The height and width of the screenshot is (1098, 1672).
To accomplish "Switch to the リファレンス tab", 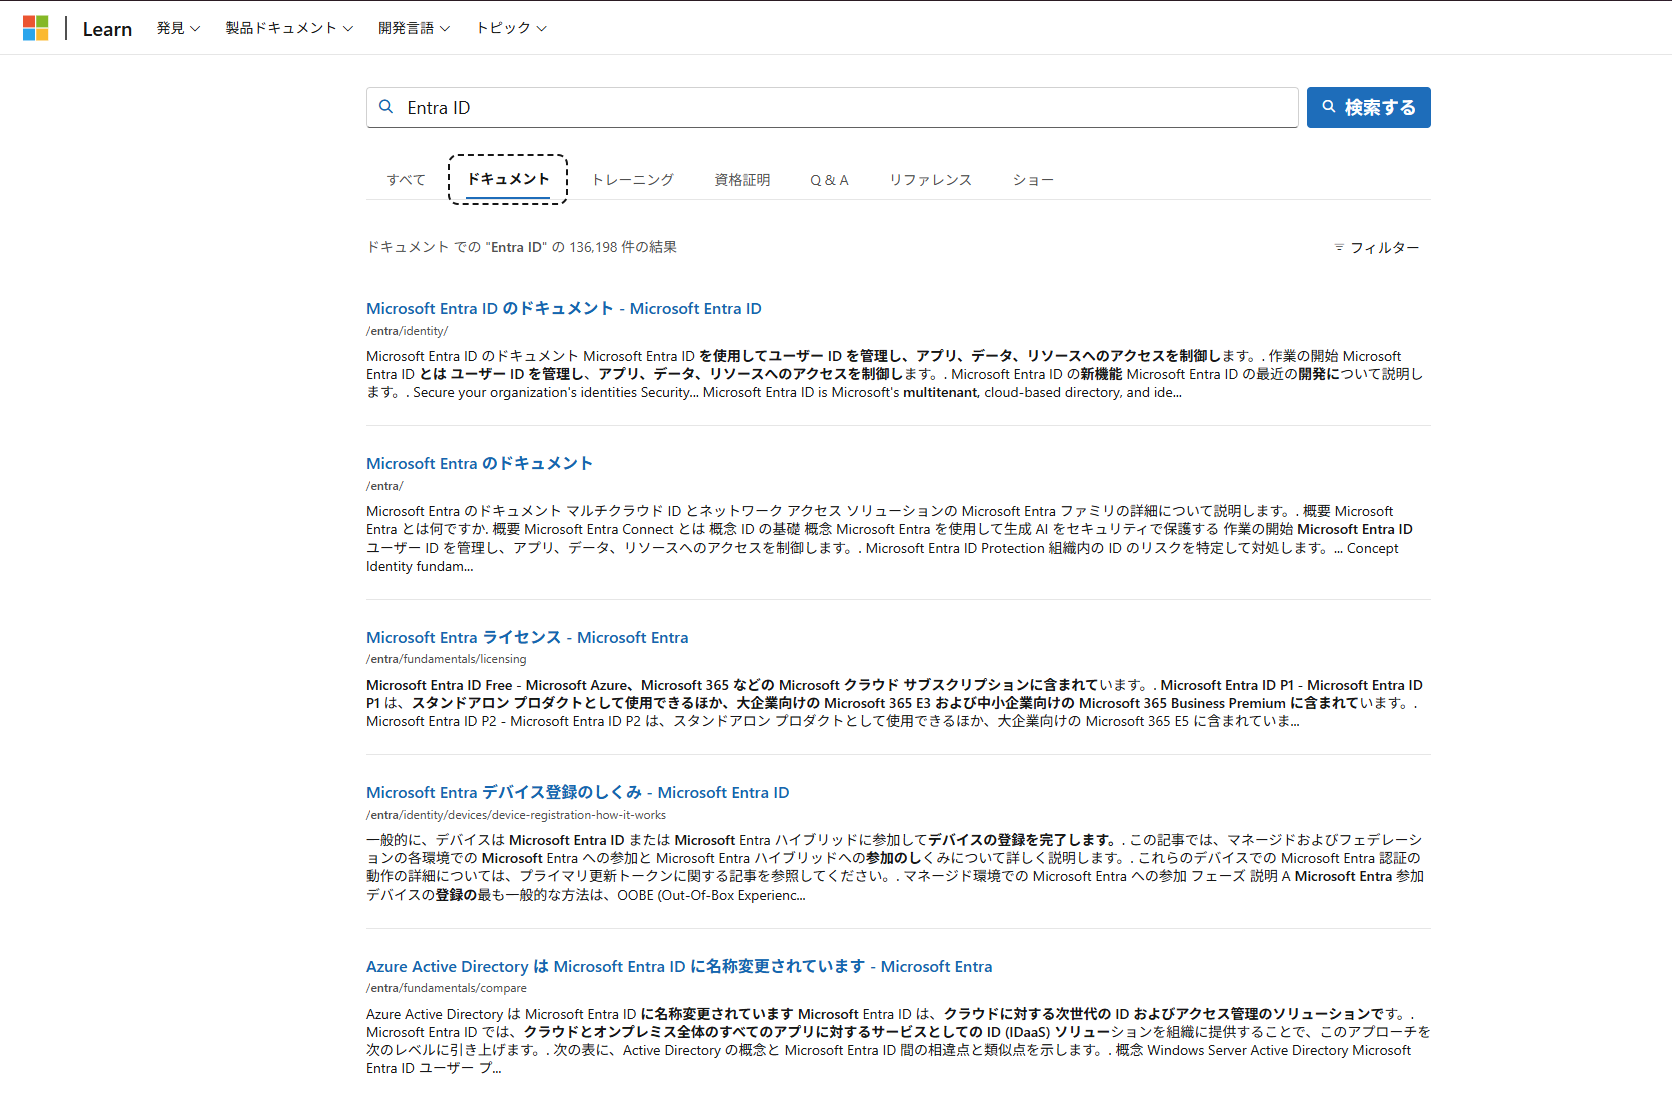I will tap(930, 180).
